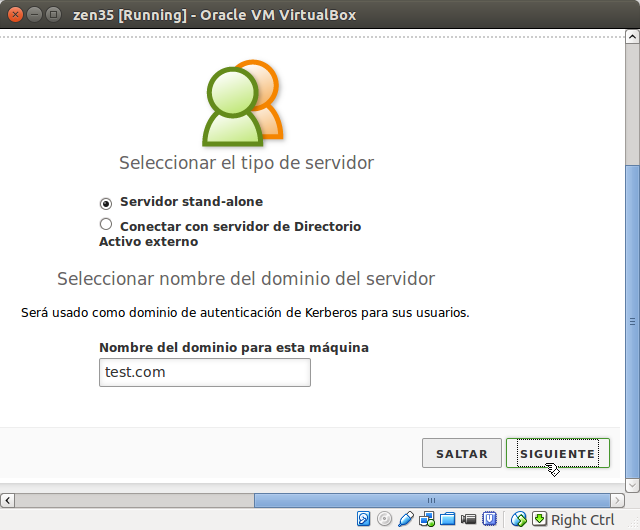Click the network adapters status icon

click(x=427, y=519)
